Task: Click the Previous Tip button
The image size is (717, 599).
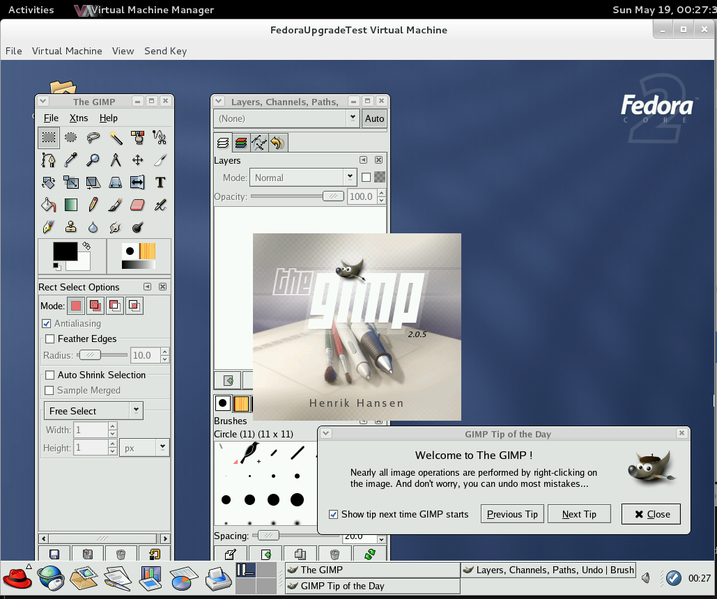Action: click(512, 514)
